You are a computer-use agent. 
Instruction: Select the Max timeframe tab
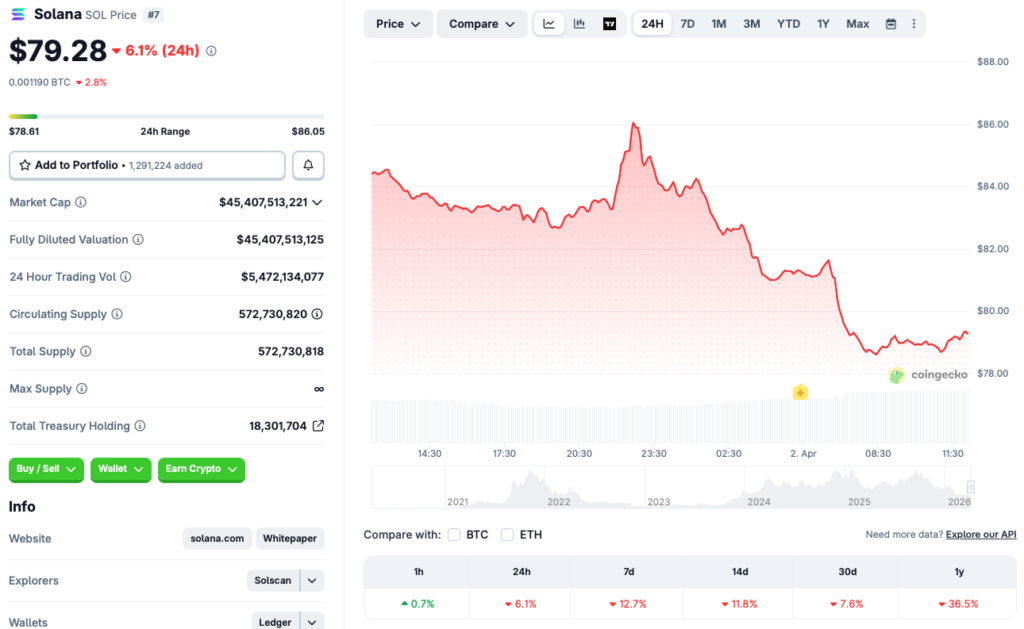click(x=857, y=22)
